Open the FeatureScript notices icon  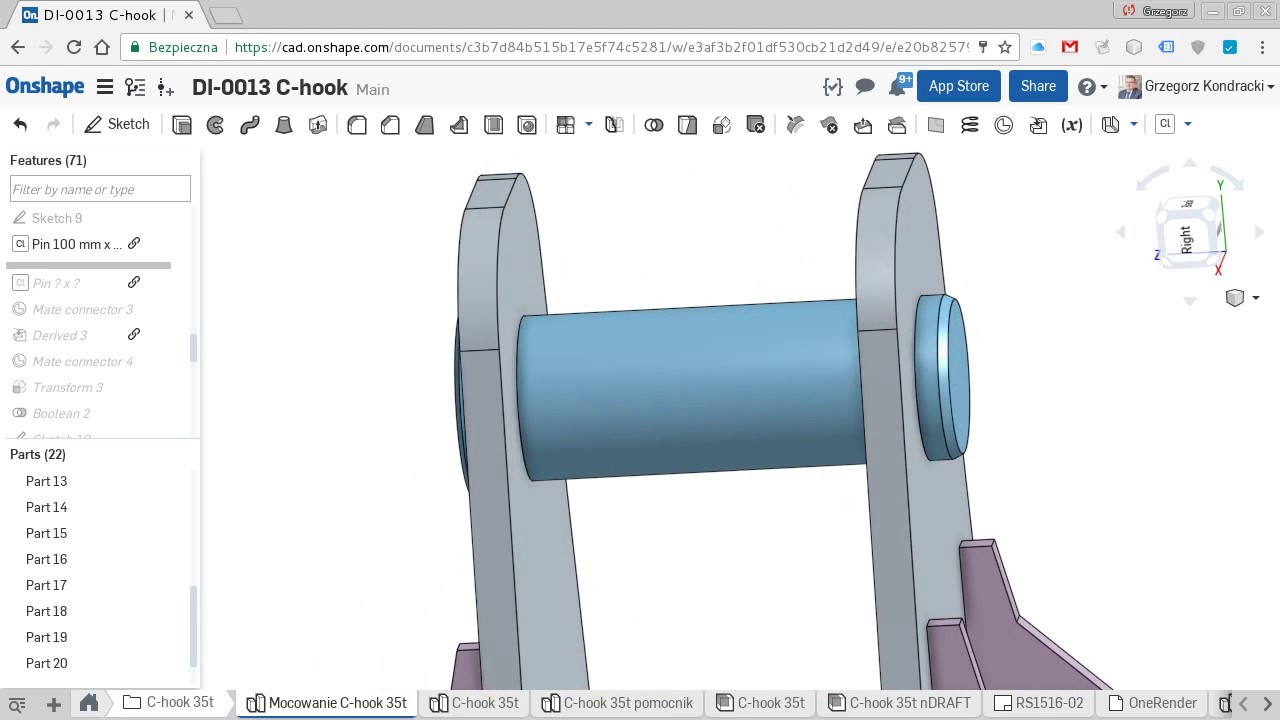[833, 87]
